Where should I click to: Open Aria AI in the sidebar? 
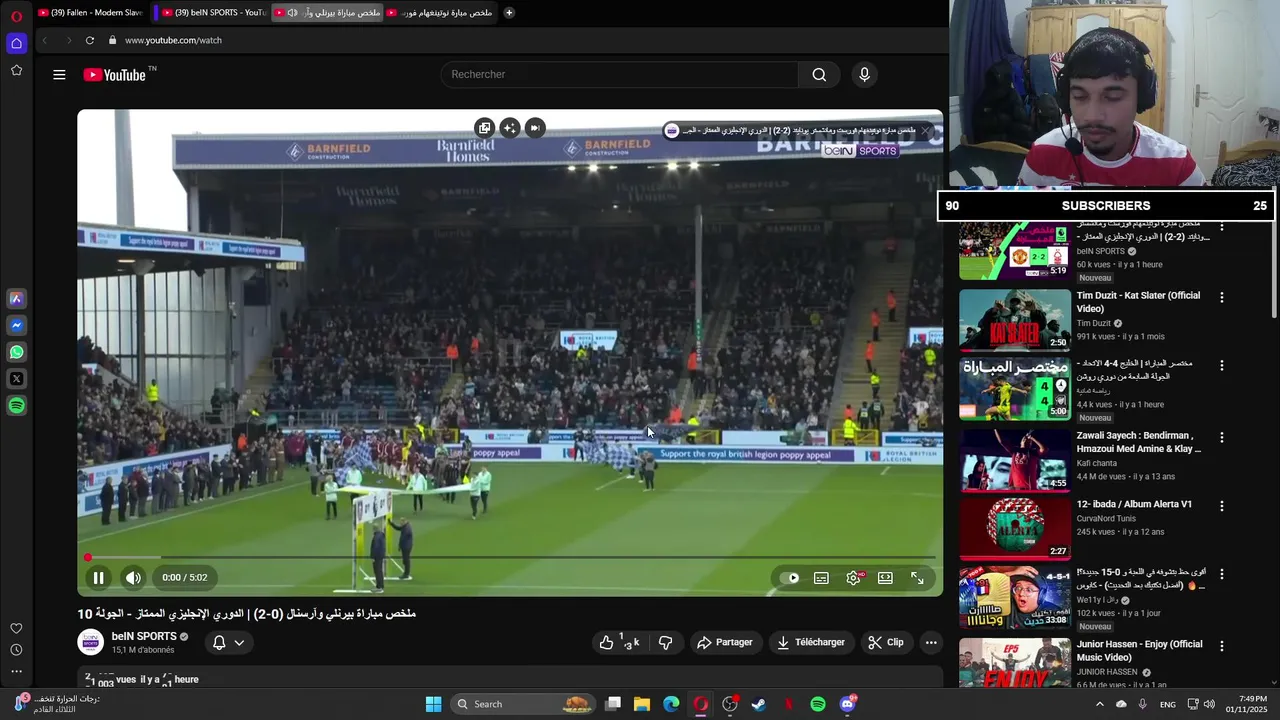pyautogui.click(x=16, y=298)
